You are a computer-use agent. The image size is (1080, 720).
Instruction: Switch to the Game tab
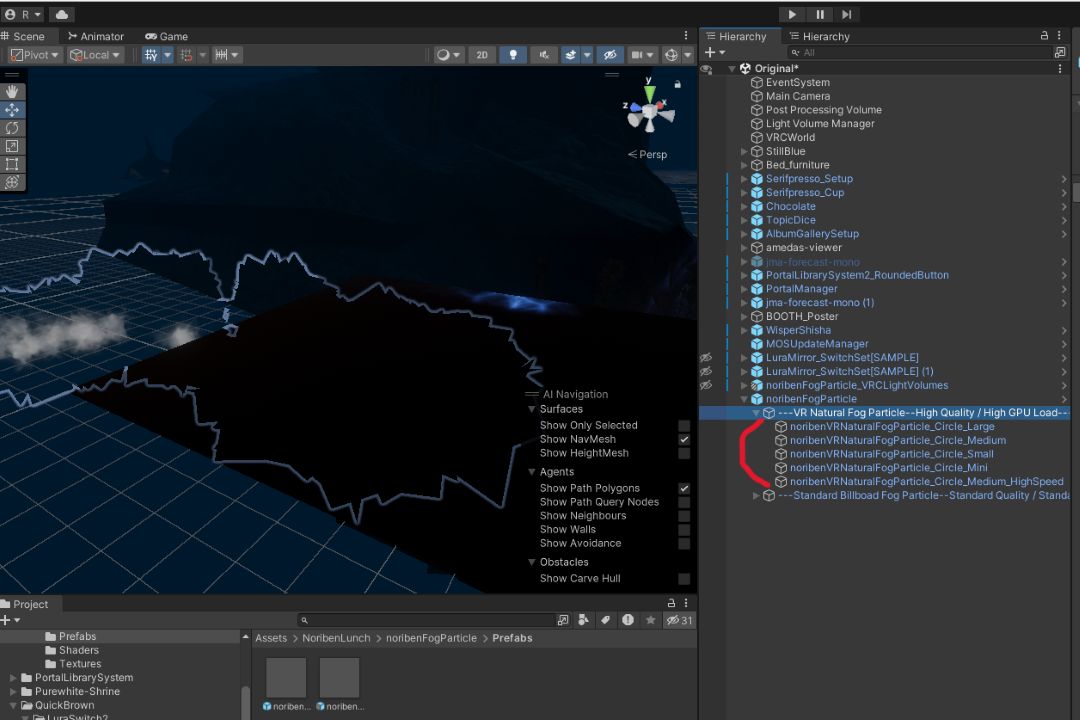166,36
